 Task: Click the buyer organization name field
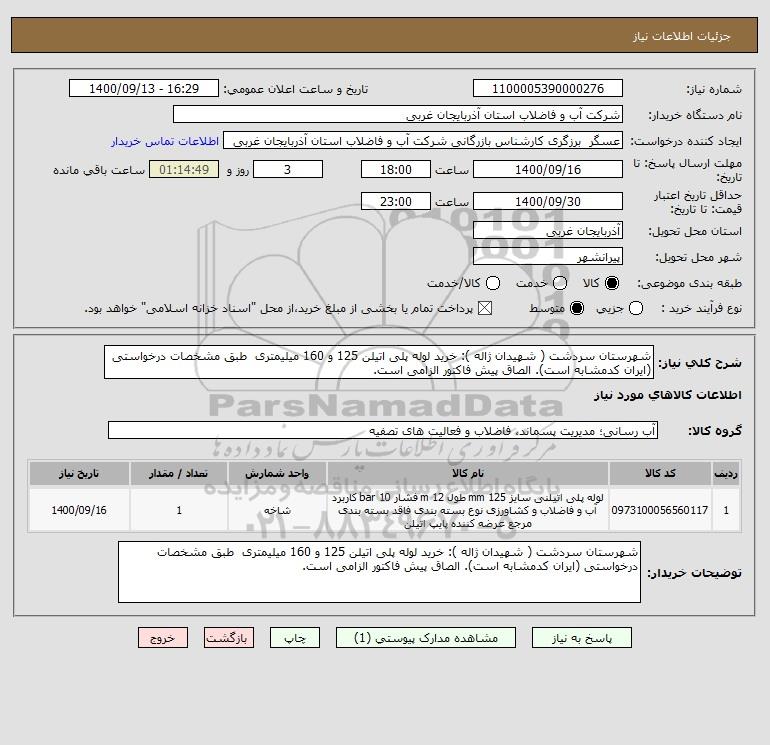(398, 115)
